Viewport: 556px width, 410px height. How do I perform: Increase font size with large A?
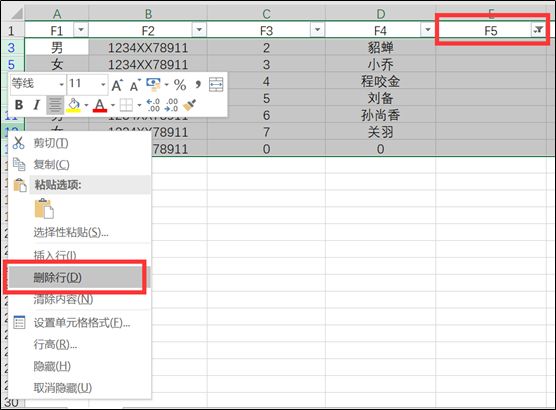coord(117,85)
